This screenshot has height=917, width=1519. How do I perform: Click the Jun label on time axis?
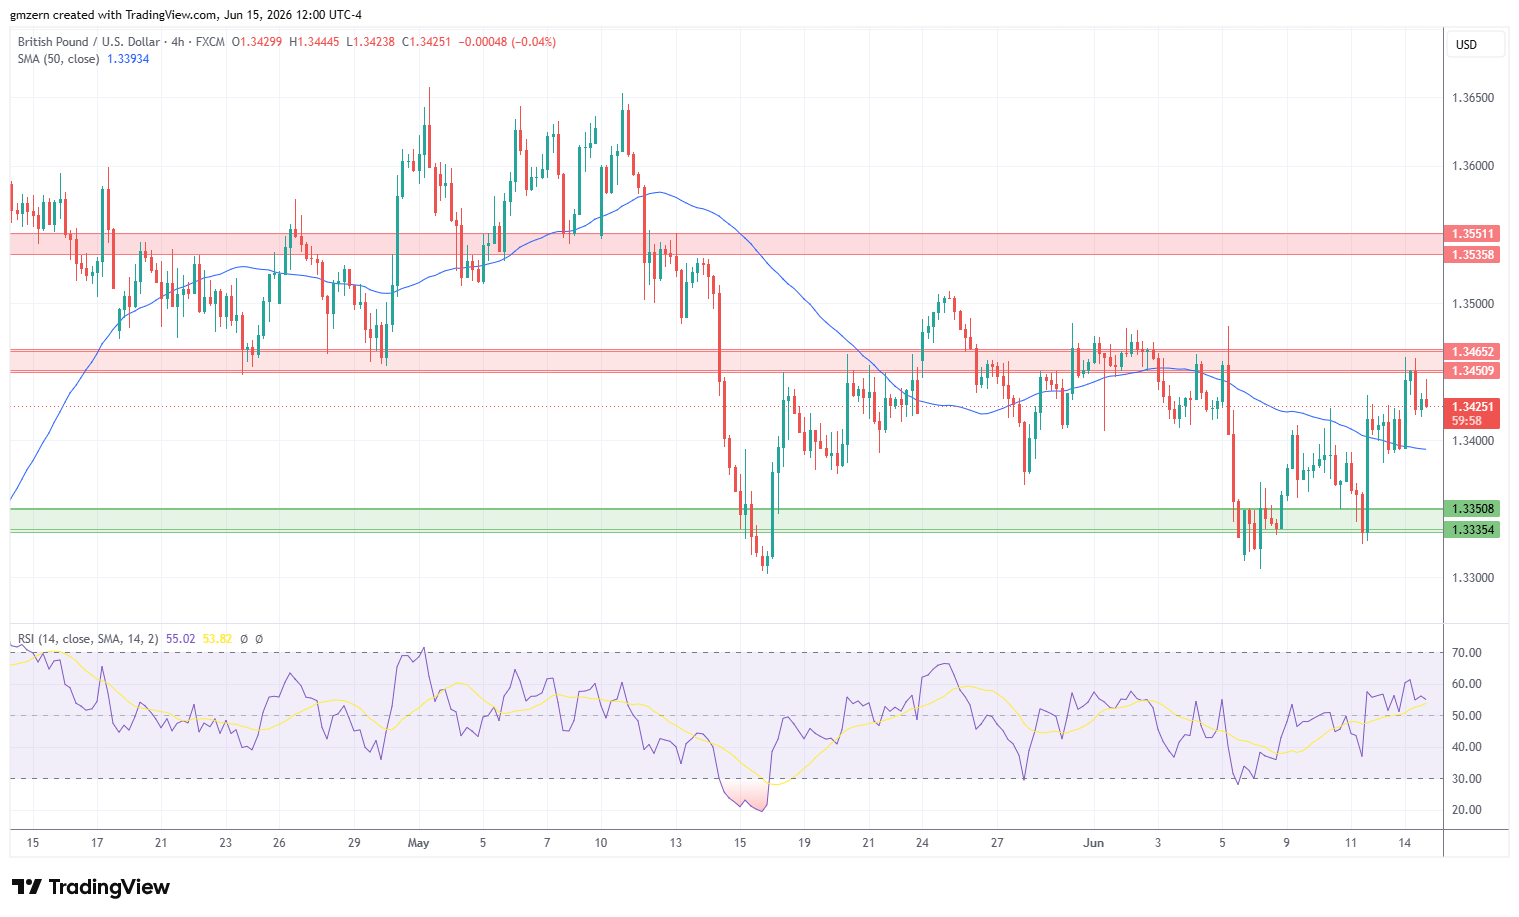point(1094,843)
